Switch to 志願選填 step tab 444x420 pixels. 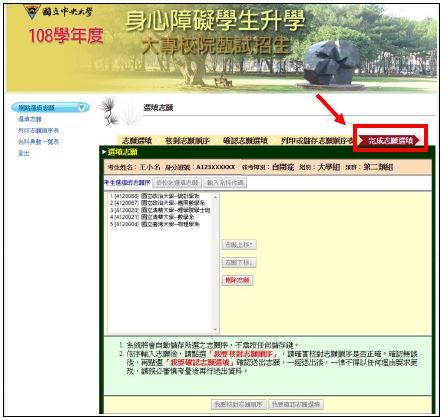(x=137, y=140)
